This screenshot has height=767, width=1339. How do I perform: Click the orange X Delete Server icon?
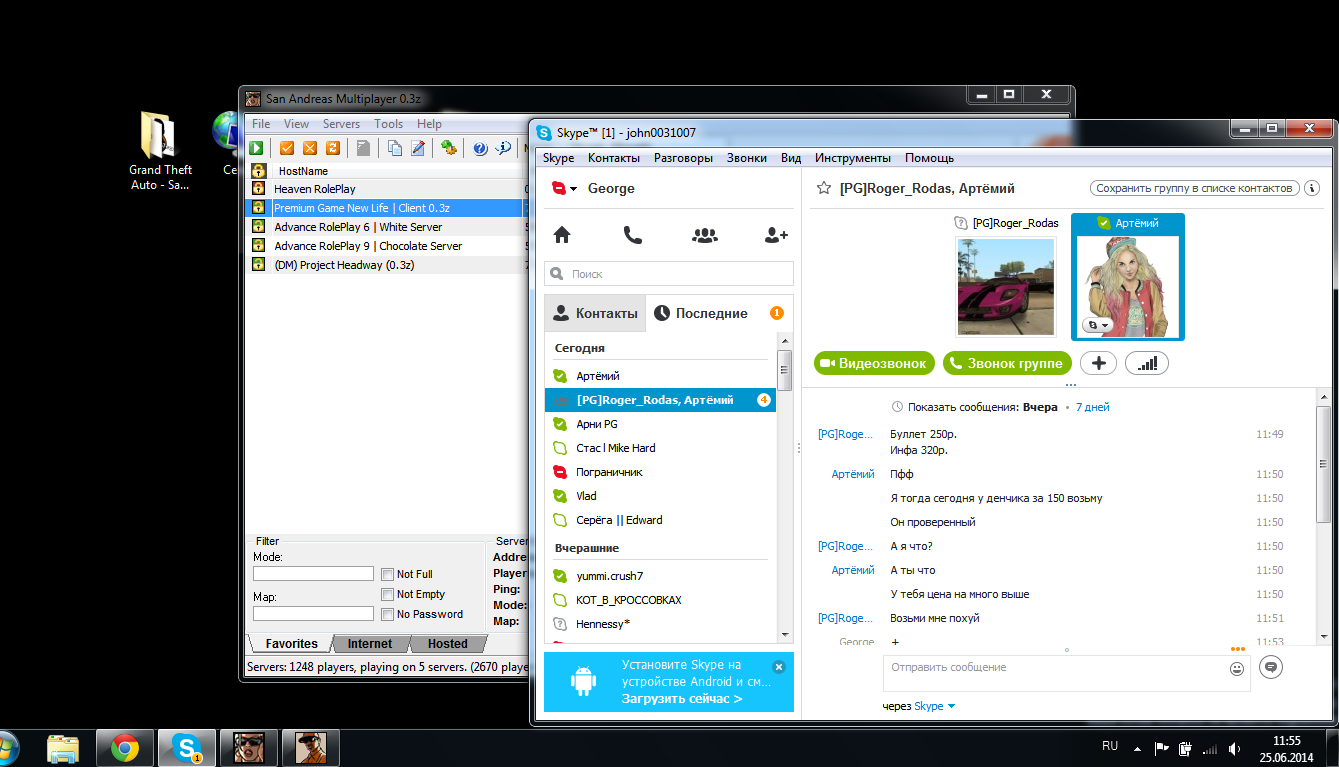pyautogui.click(x=310, y=148)
